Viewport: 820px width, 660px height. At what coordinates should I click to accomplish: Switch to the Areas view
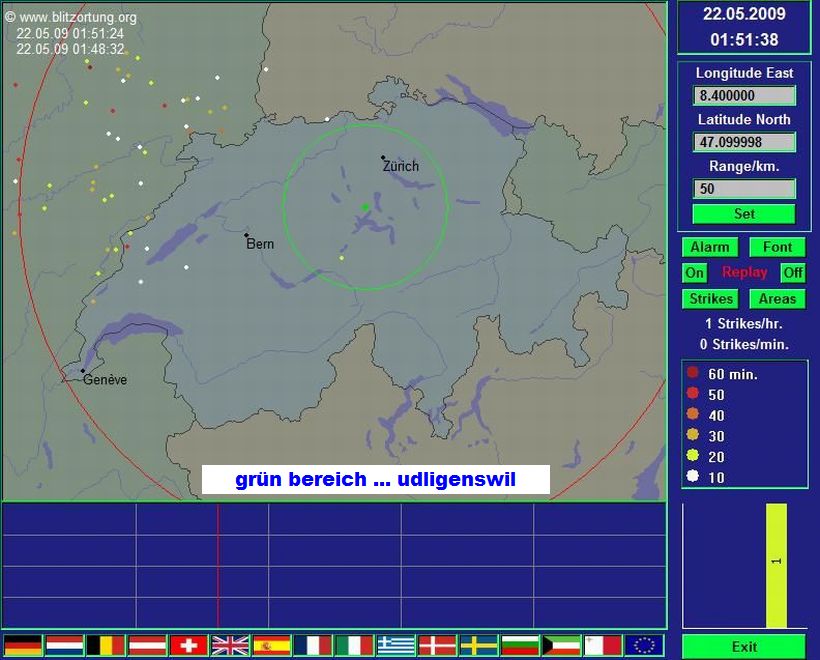tap(777, 299)
